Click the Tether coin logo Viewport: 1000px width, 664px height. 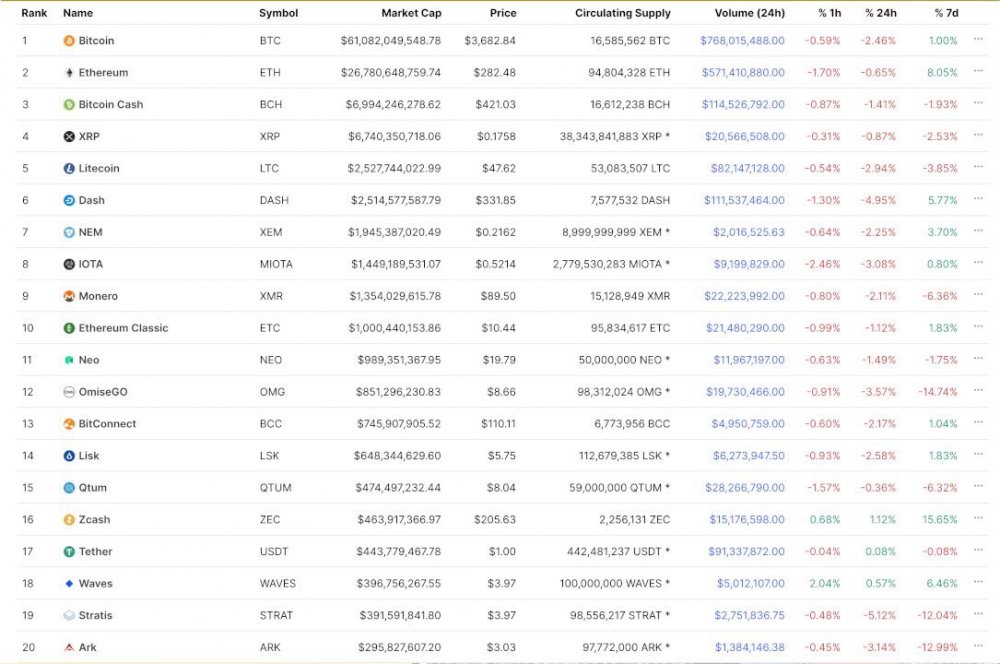pyautogui.click(x=69, y=551)
